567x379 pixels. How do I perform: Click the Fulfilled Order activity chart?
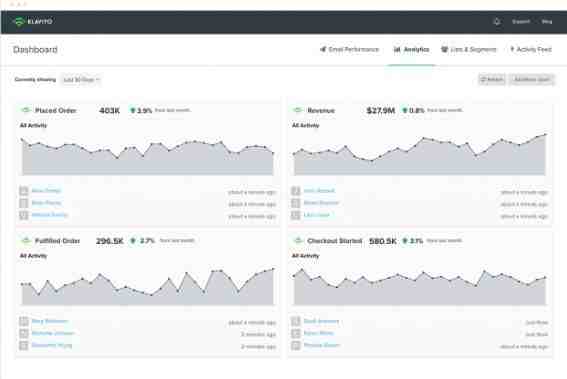tap(148, 286)
